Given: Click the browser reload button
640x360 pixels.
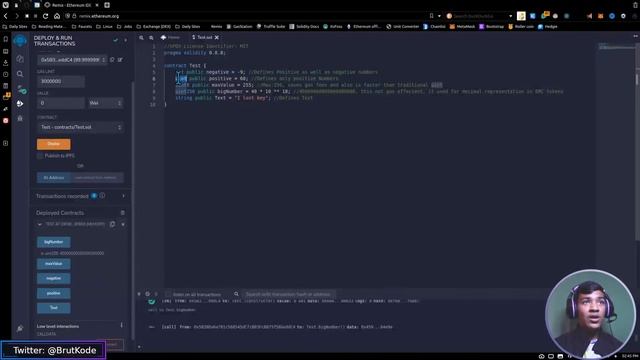Looking at the screenshot, I should point(45,16).
